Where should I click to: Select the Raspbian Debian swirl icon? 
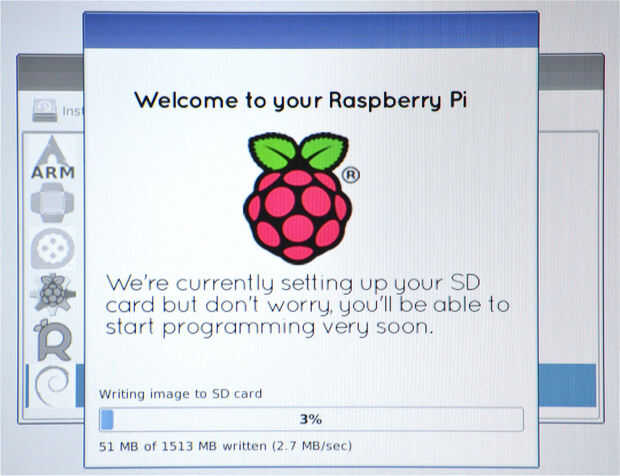[x=52, y=385]
